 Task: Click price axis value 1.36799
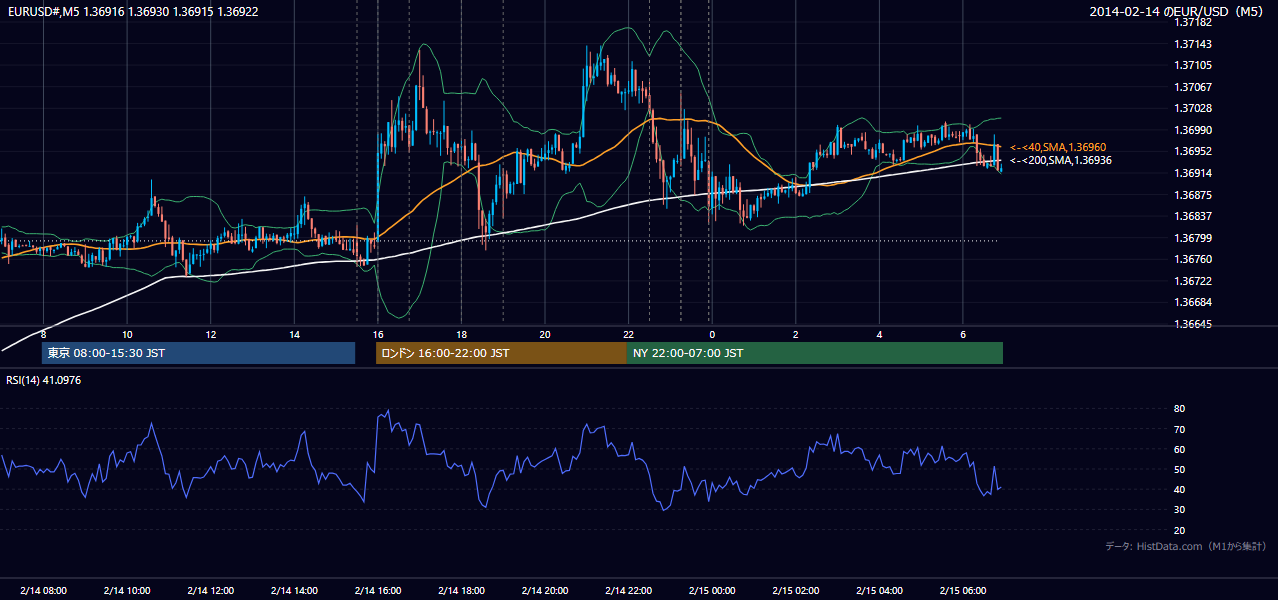[x=1193, y=238]
